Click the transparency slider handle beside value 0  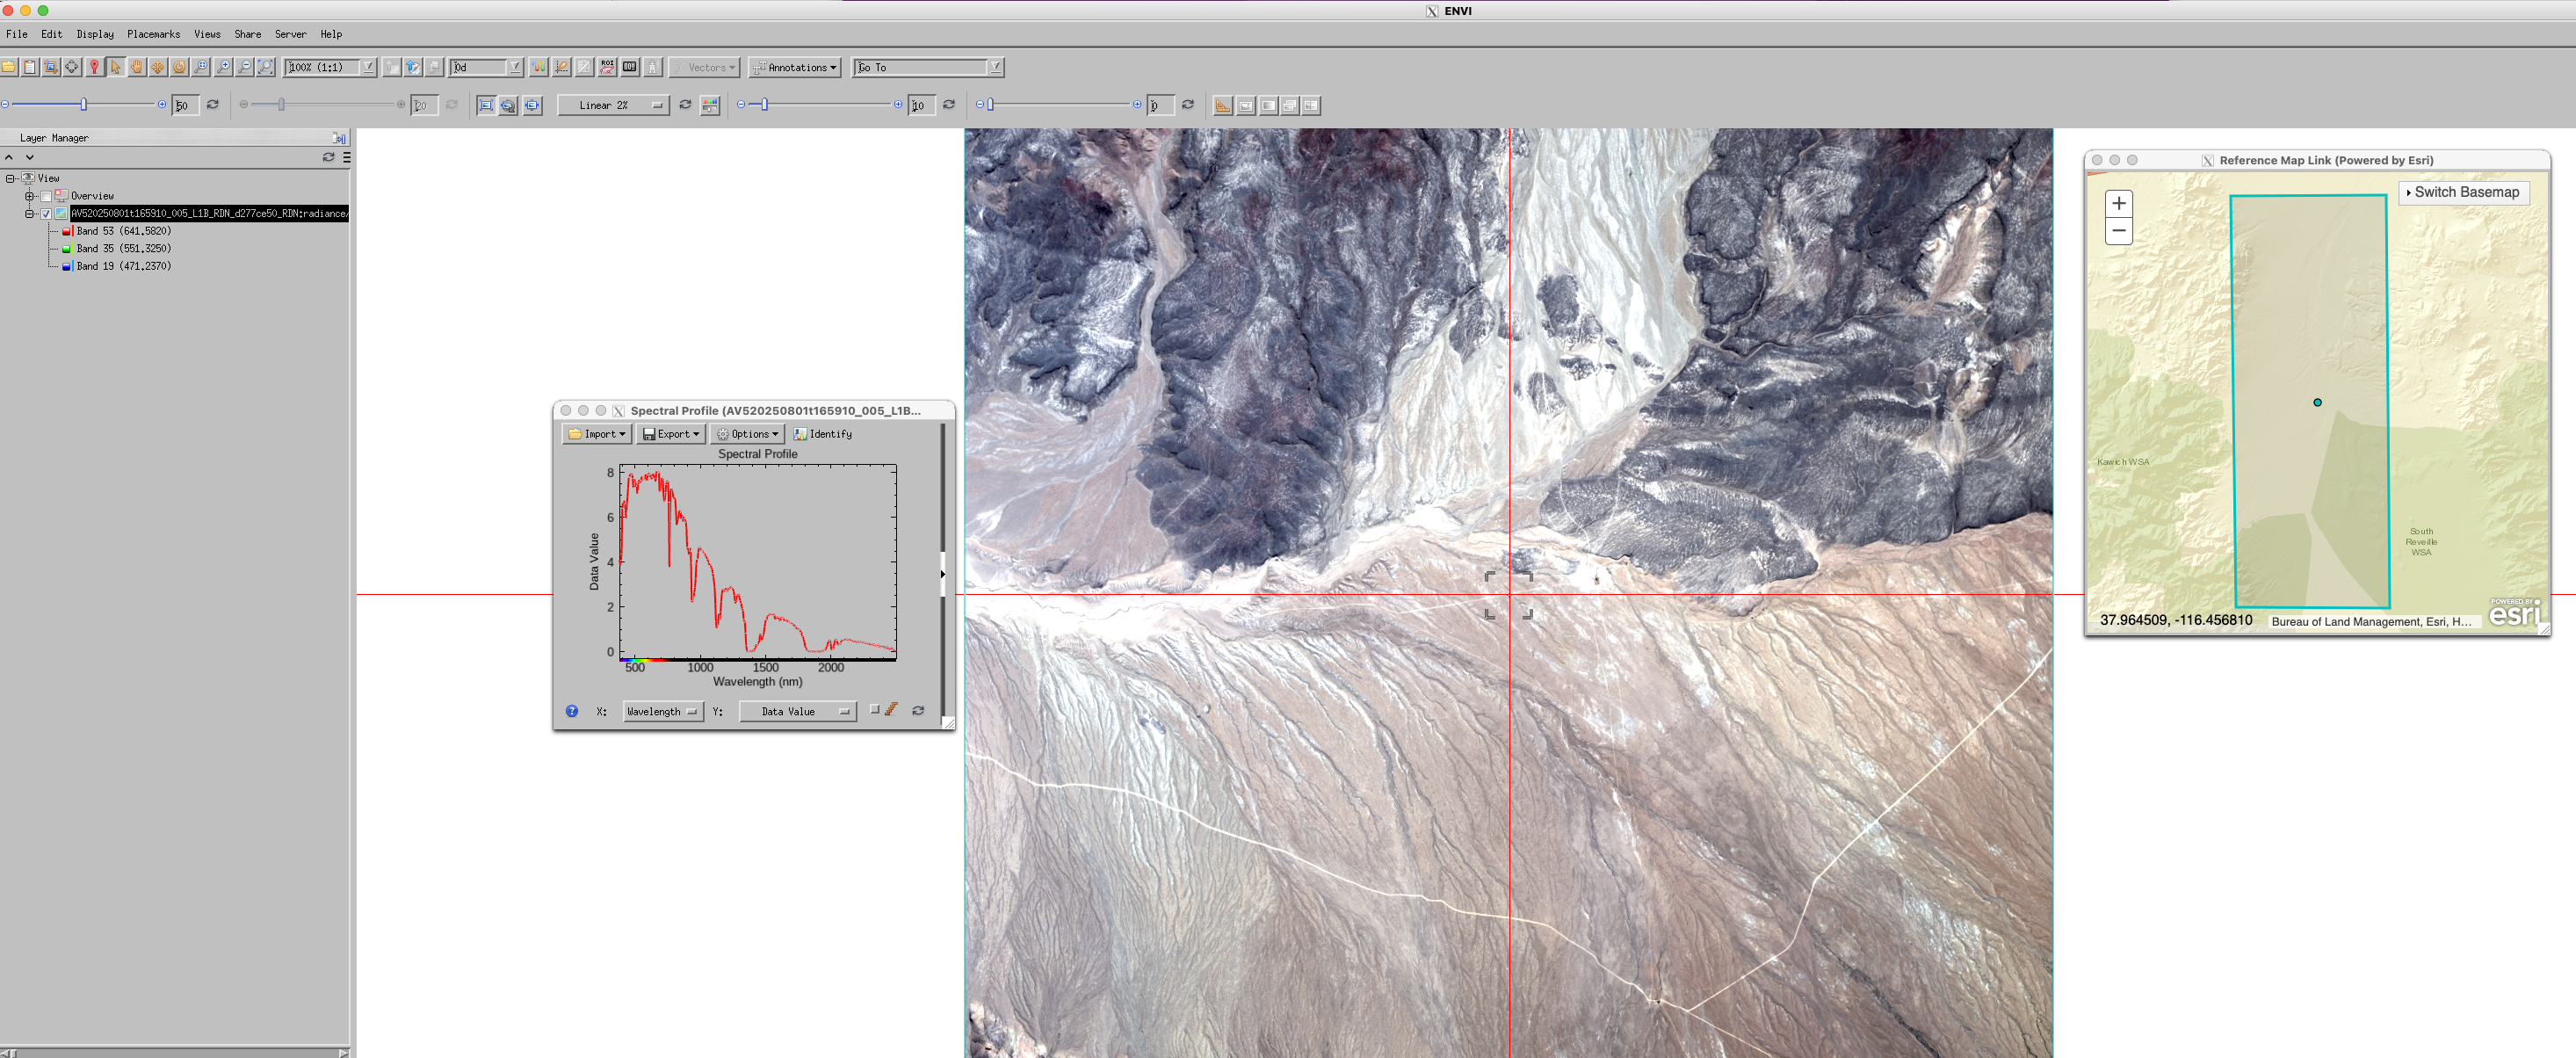(x=990, y=104)
